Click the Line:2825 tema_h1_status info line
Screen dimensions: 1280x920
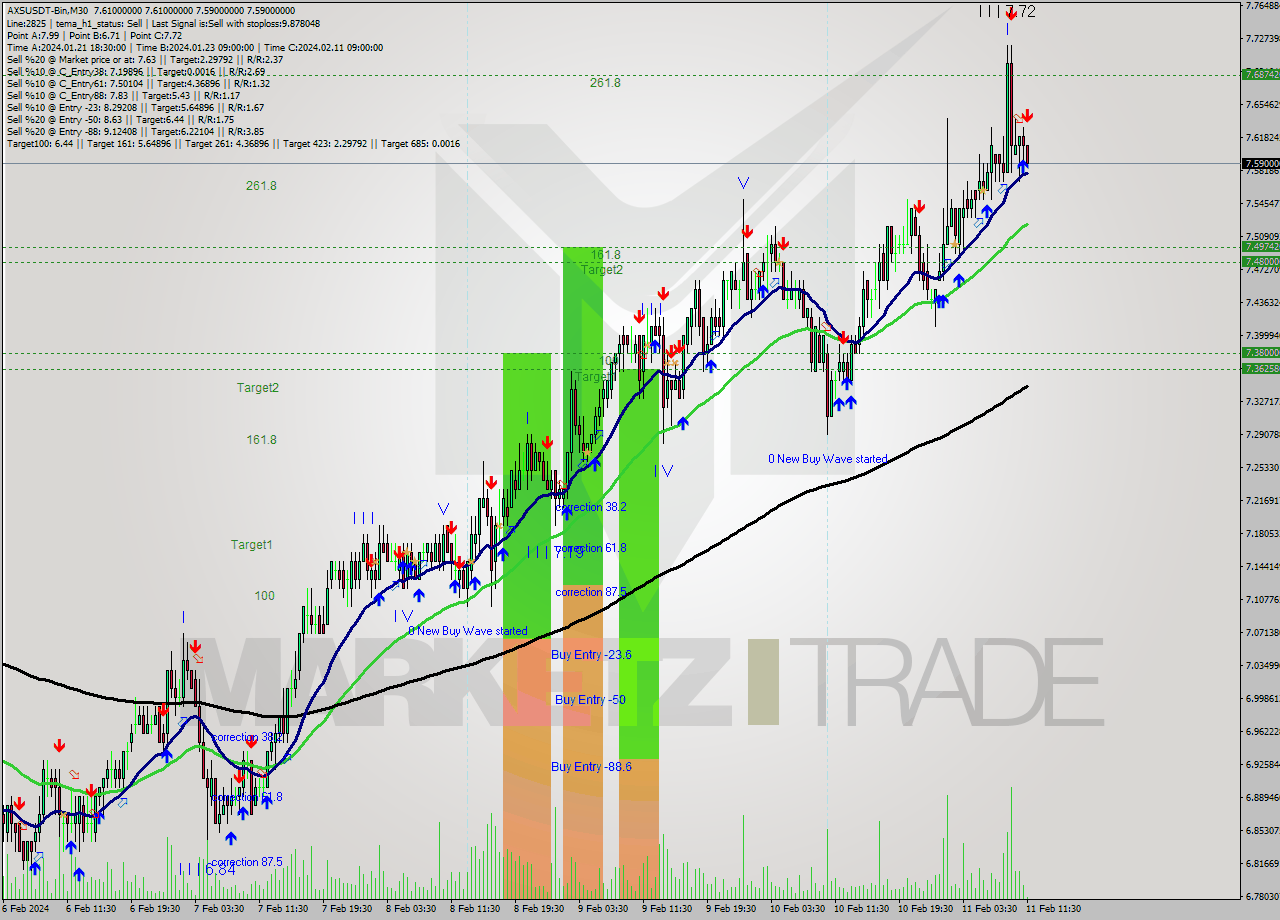[x=163, y=23]
